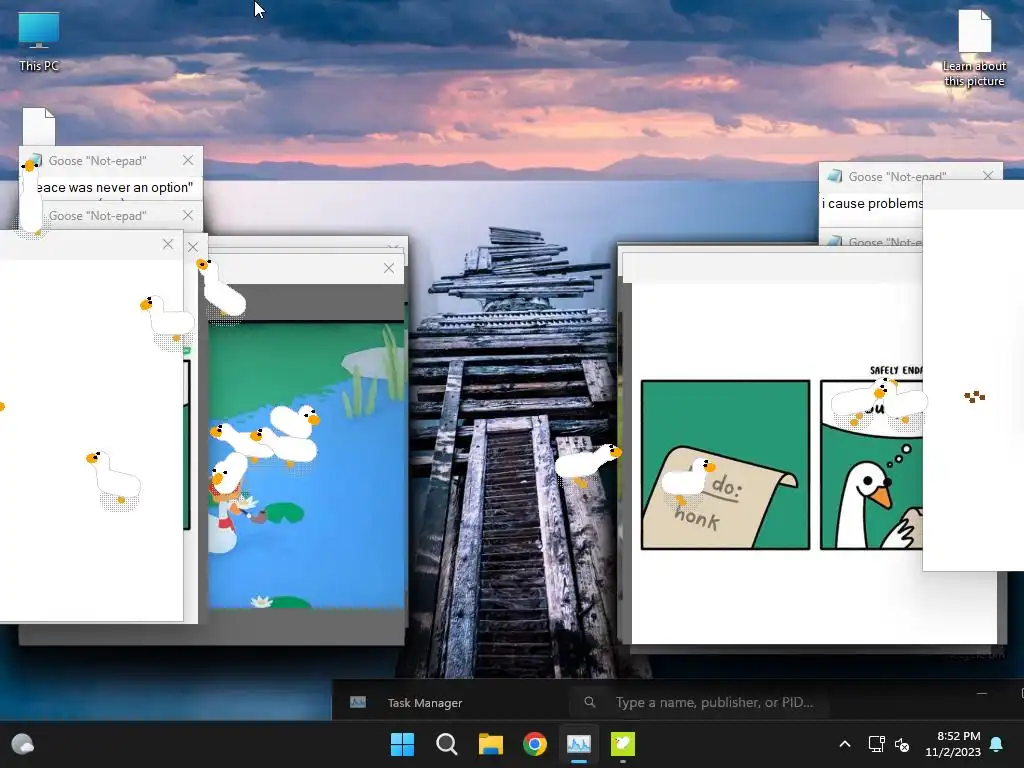The image size is (1024, 768).
Task: Open Google Chrome from taskbar
Action: point(535,744)
